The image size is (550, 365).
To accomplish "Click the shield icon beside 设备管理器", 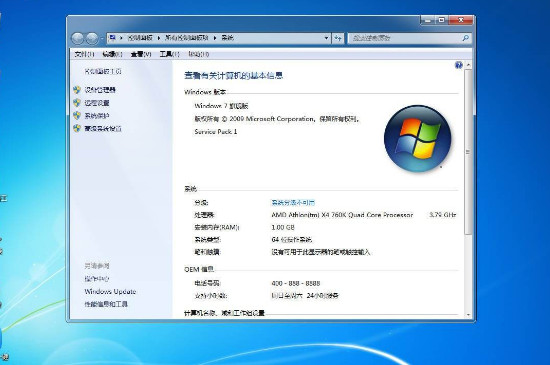I will point(77,90).
